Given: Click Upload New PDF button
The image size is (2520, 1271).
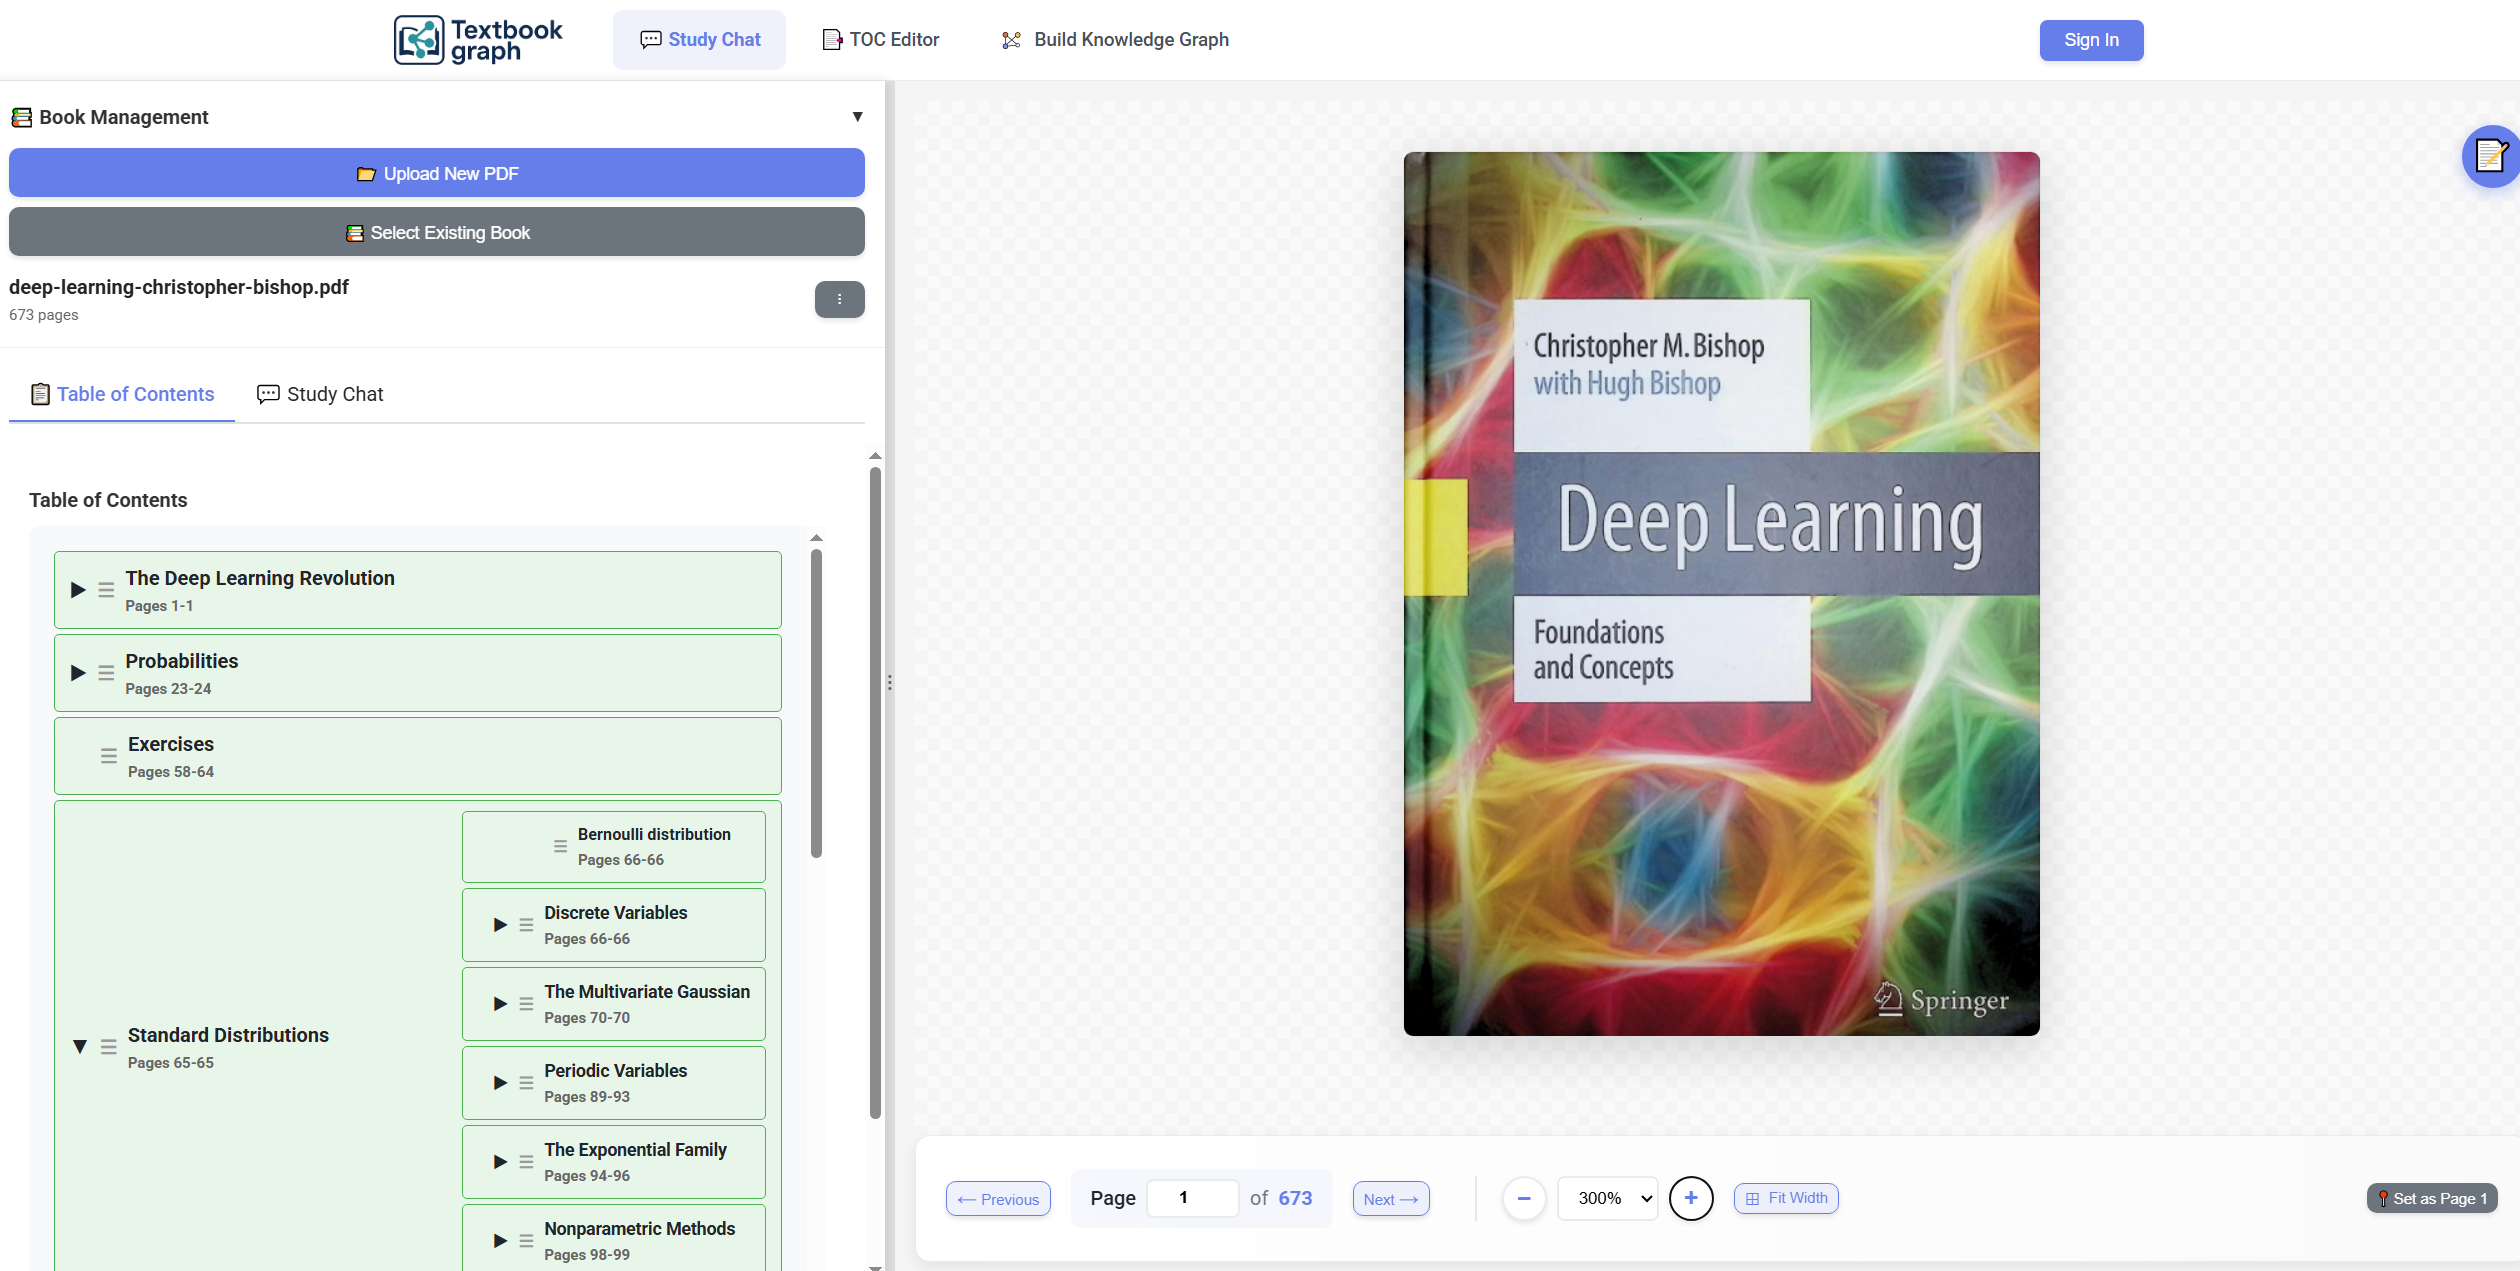Looking at the screenshot, I should (x=437, y=173).
